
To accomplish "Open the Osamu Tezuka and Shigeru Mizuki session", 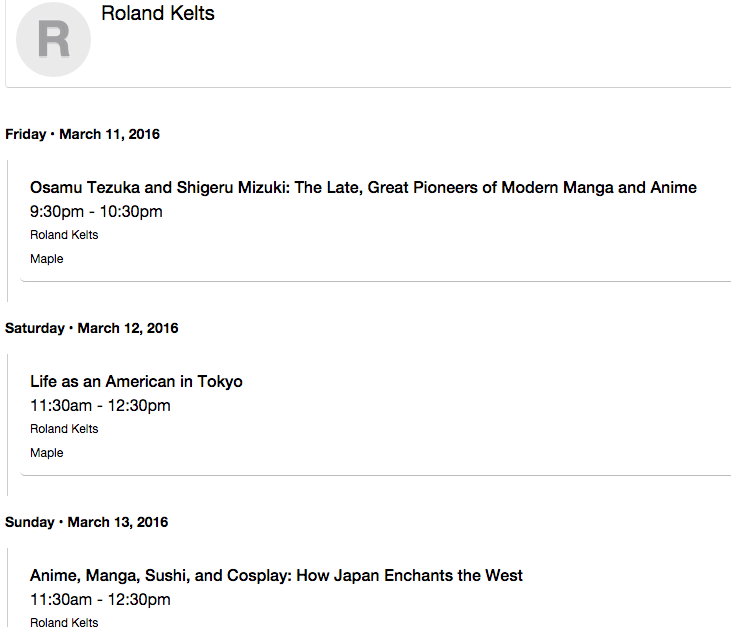I will (x=363, y=188).
